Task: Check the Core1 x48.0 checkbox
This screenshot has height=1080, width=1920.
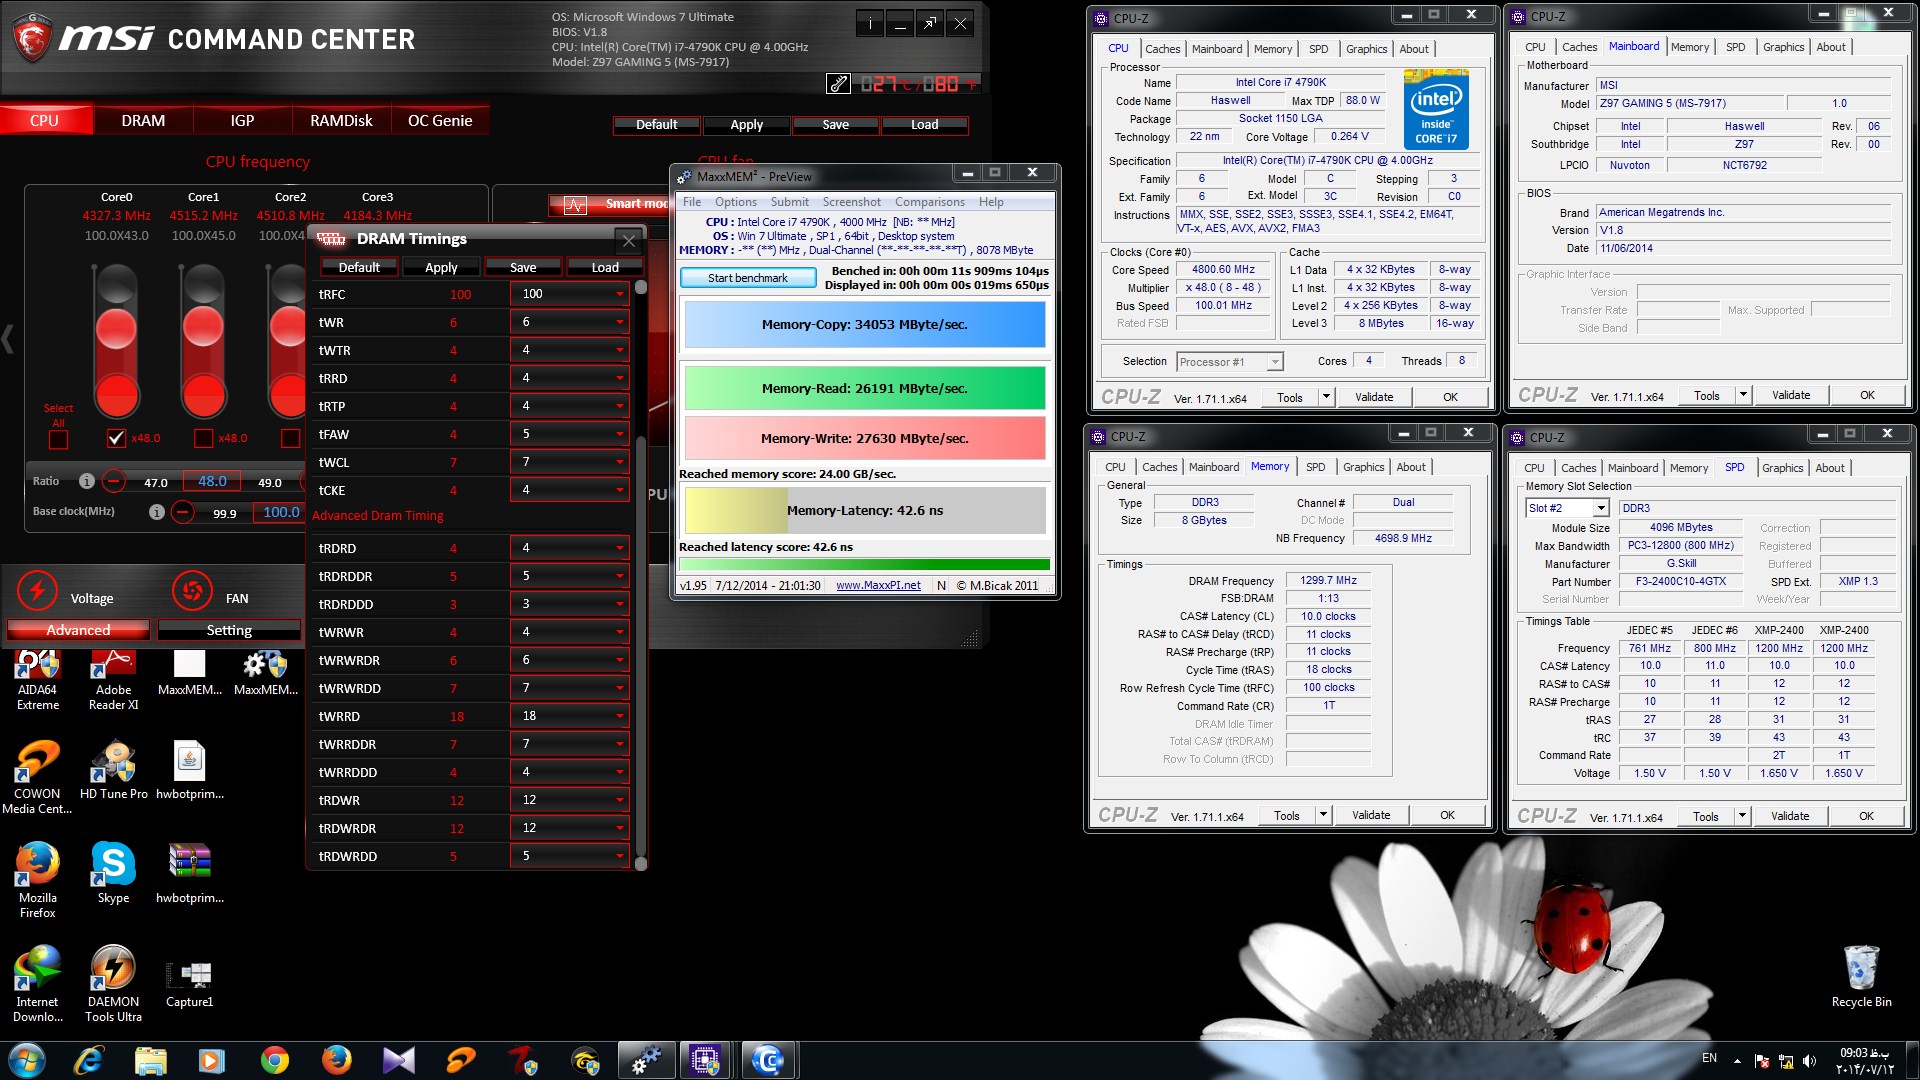Action: click(x=203, y=438)
